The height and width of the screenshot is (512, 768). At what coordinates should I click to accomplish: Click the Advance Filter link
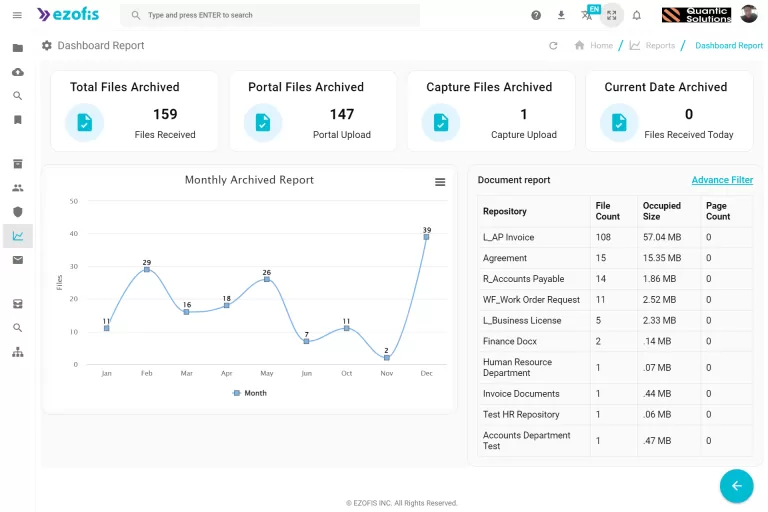722,180
